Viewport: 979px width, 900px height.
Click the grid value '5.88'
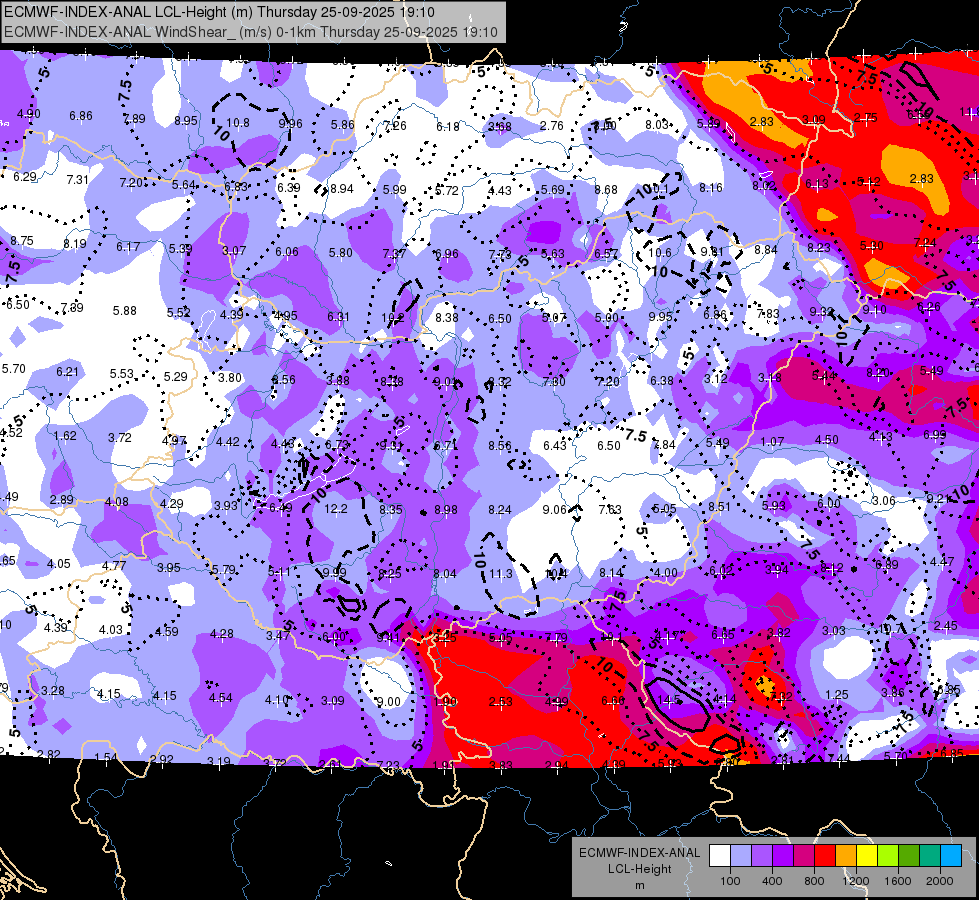124,310
